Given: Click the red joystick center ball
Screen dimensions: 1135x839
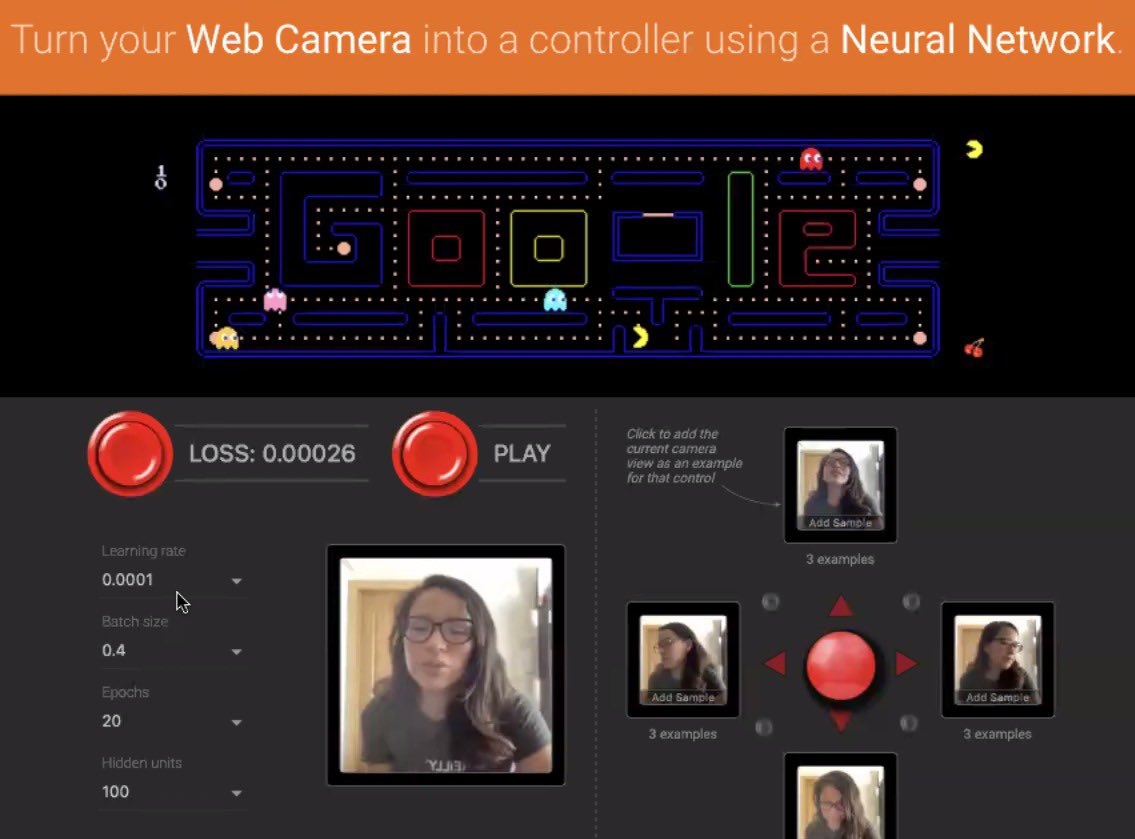Looking at the screenshot, I should tap(840, 665).
